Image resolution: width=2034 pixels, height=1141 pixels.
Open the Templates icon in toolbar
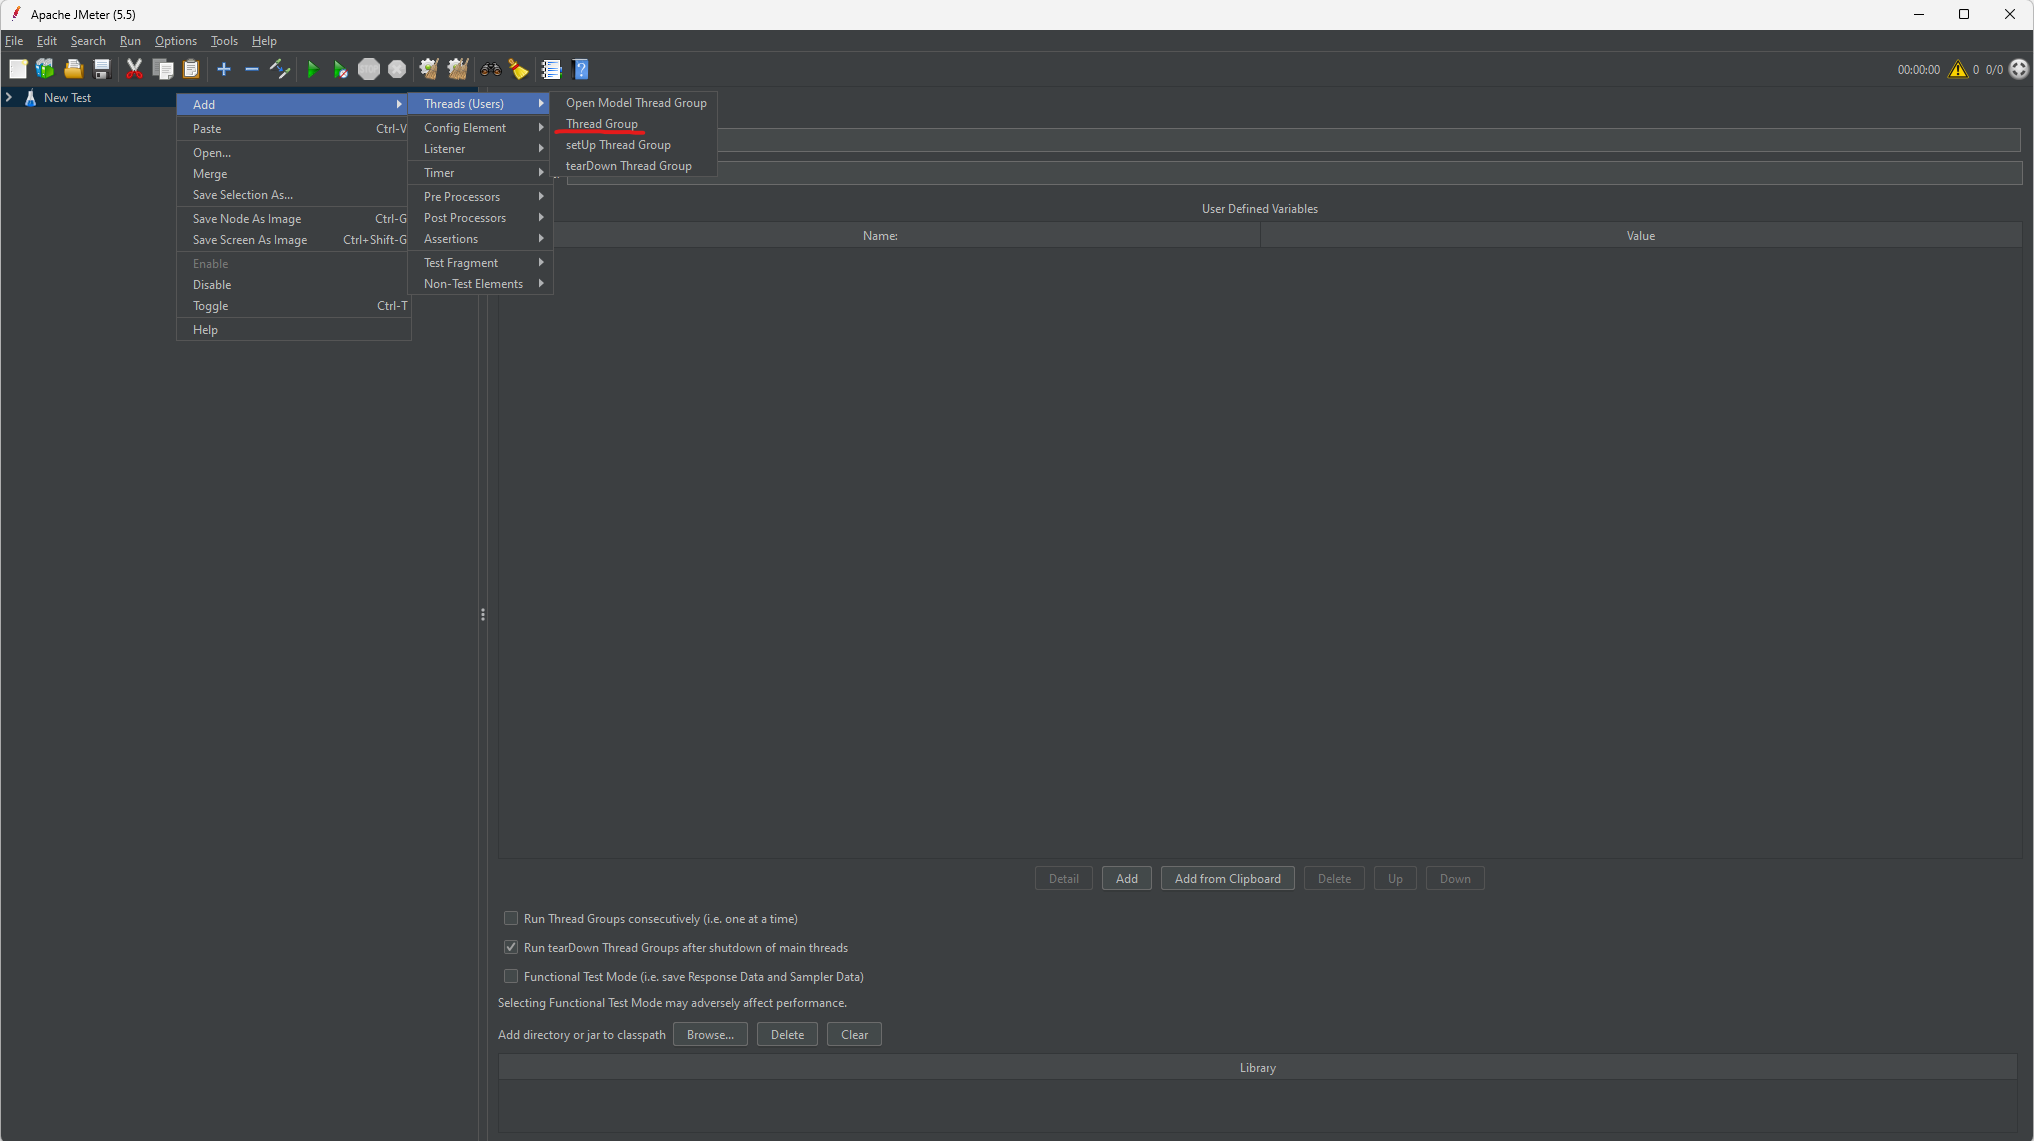[45, 69]
